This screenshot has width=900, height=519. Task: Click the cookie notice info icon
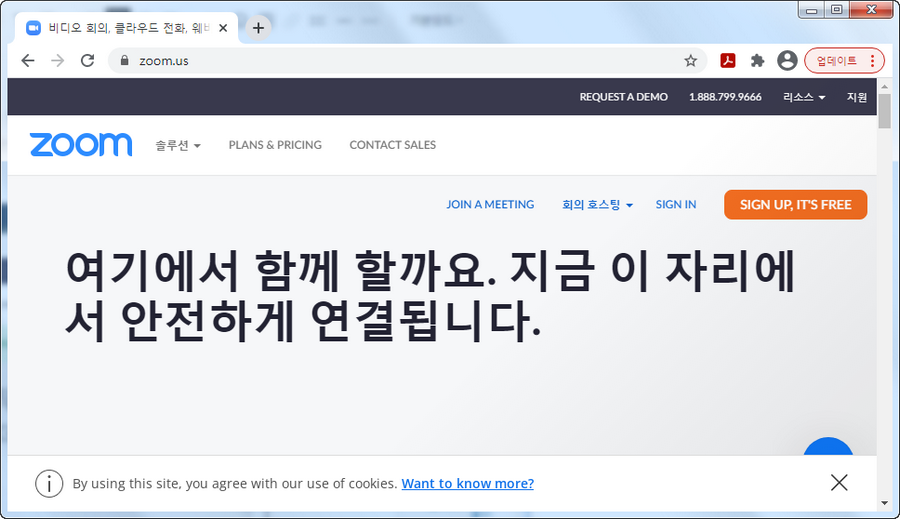pyautogui.click(x=49, y=483)
